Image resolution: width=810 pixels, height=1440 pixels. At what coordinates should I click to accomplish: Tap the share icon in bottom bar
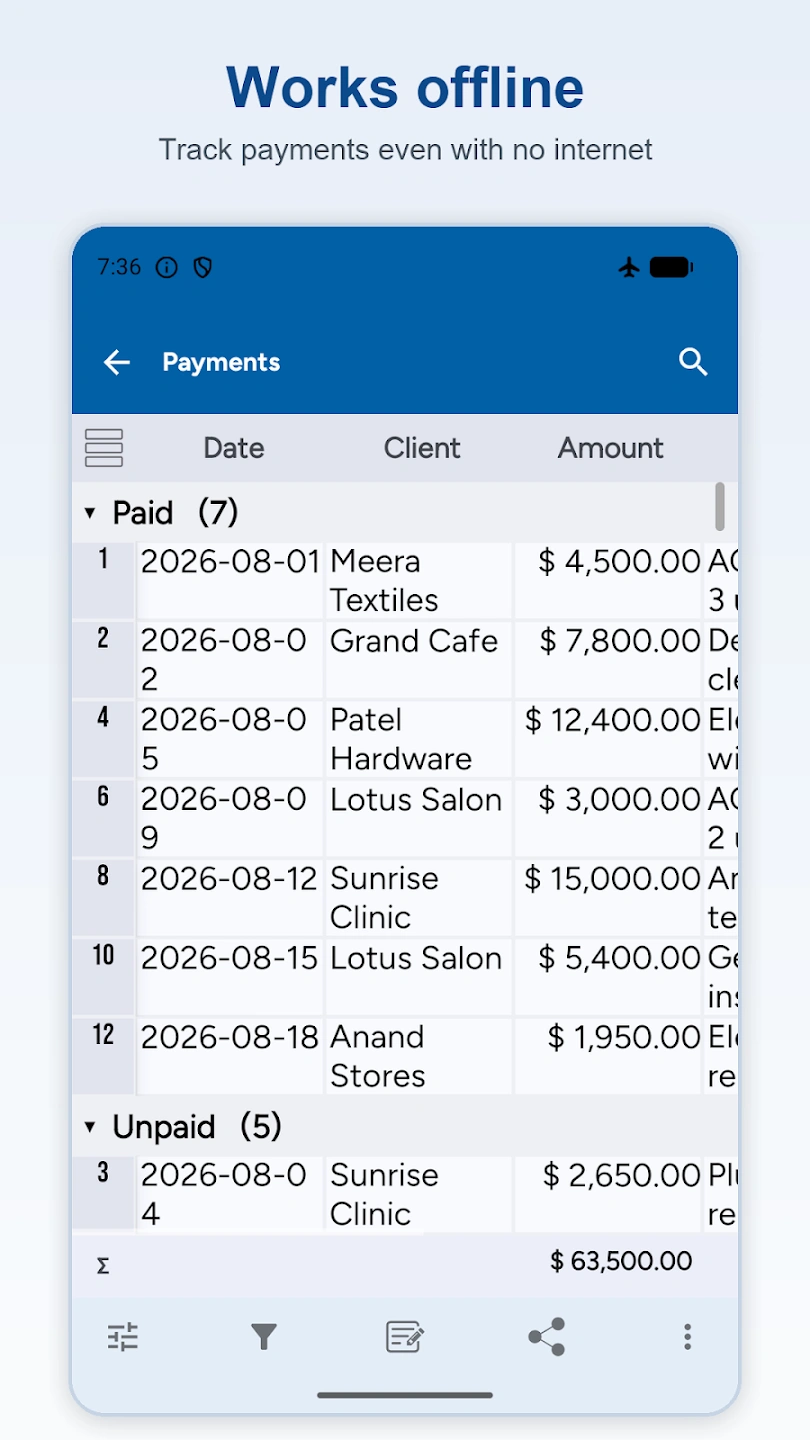(547, 1337)
